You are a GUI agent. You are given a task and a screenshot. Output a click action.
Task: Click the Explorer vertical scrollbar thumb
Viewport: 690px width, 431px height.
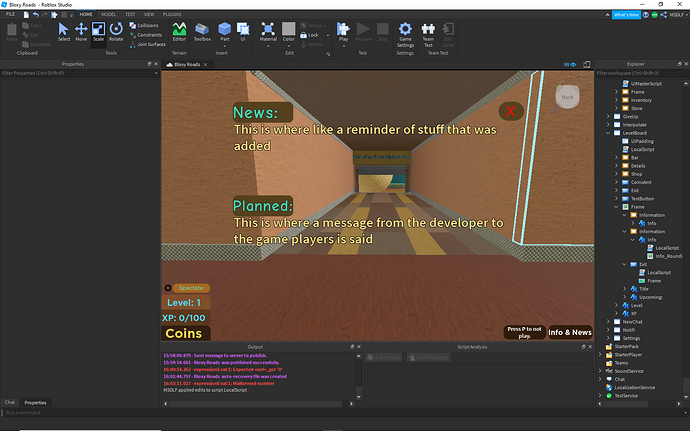coord(686,385)
